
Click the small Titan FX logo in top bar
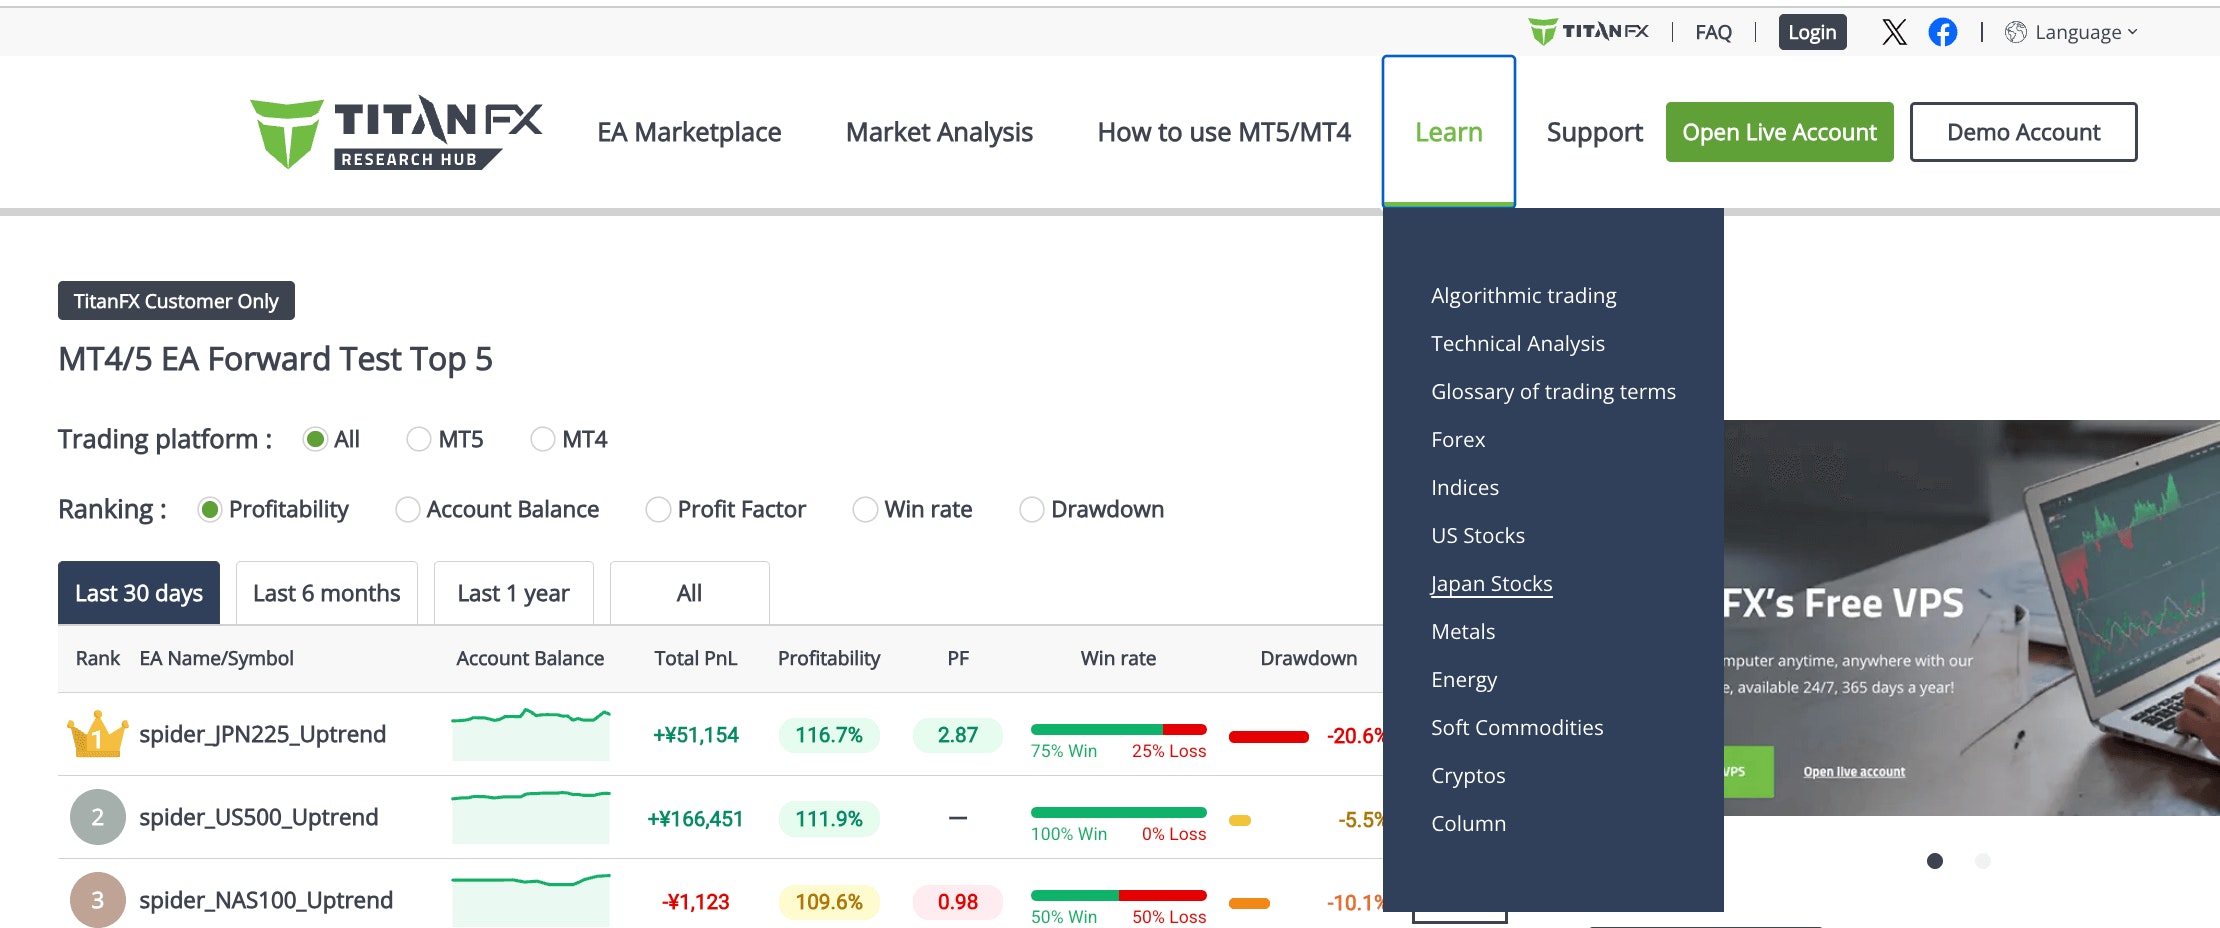1588,32
